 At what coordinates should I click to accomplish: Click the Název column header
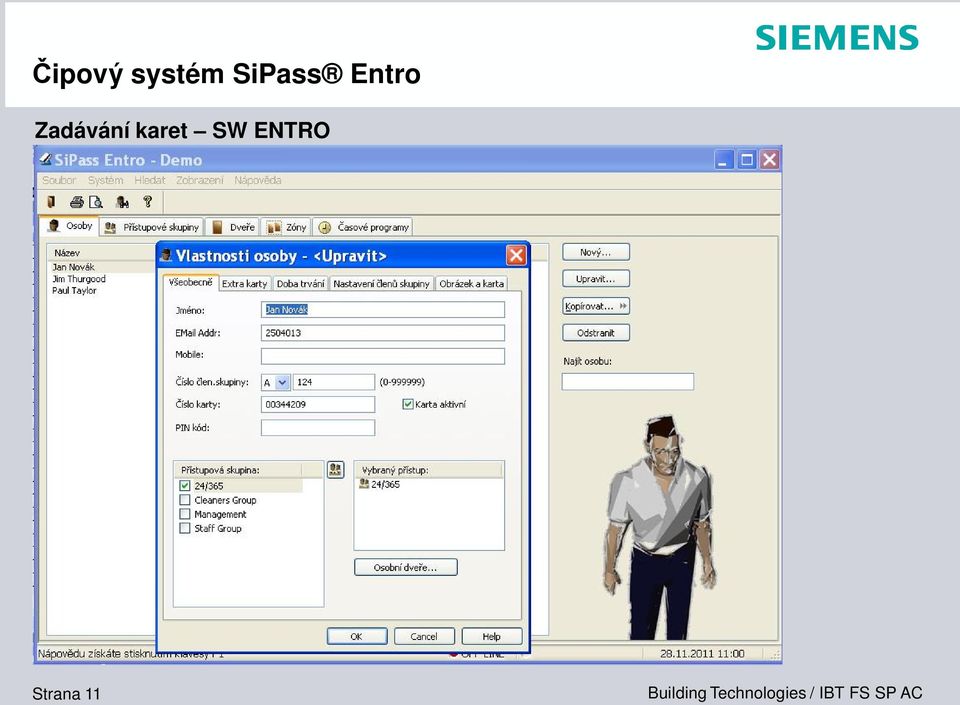(67, 253)
